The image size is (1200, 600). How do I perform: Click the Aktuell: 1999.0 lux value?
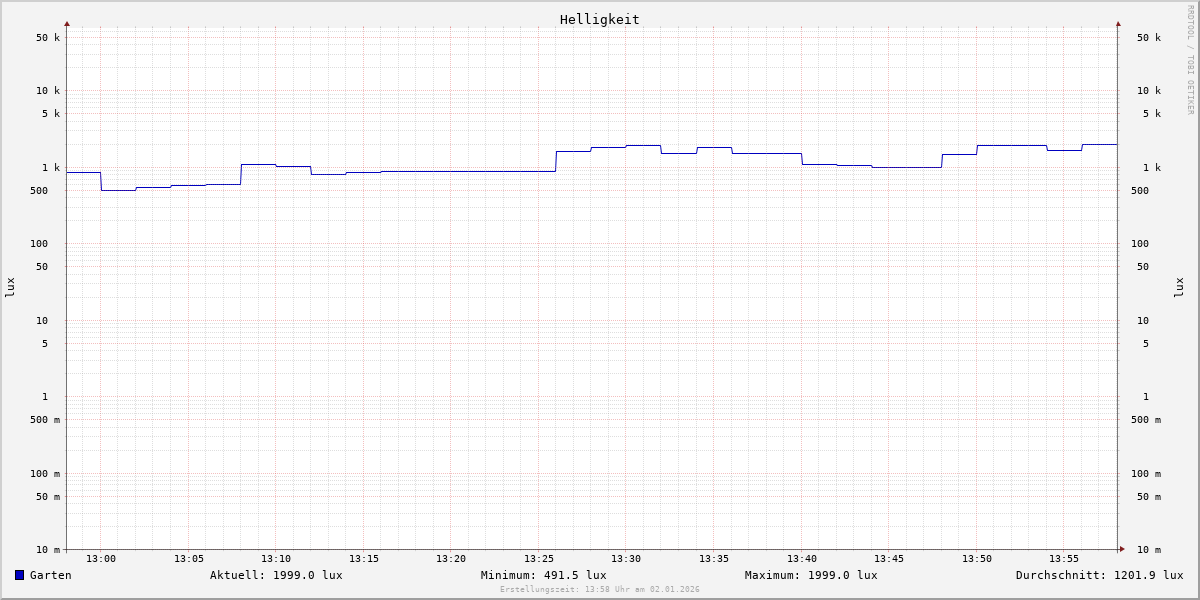coord(276,575)
